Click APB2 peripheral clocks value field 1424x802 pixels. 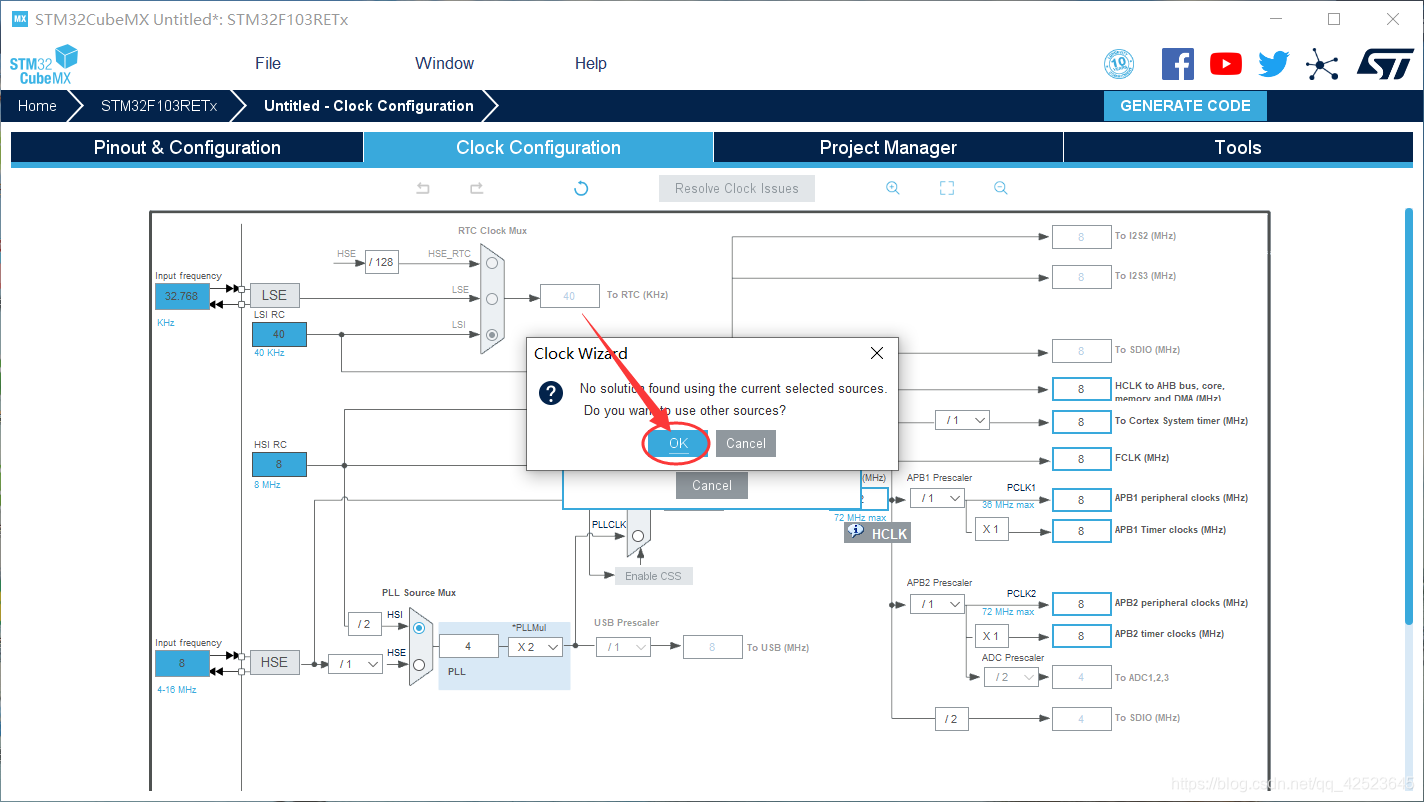pyautogui.click(x=1081, y=604)
